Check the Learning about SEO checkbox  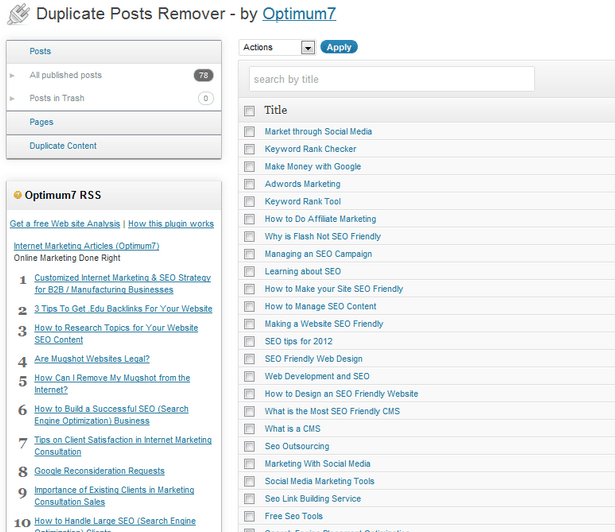coord(249,271)
